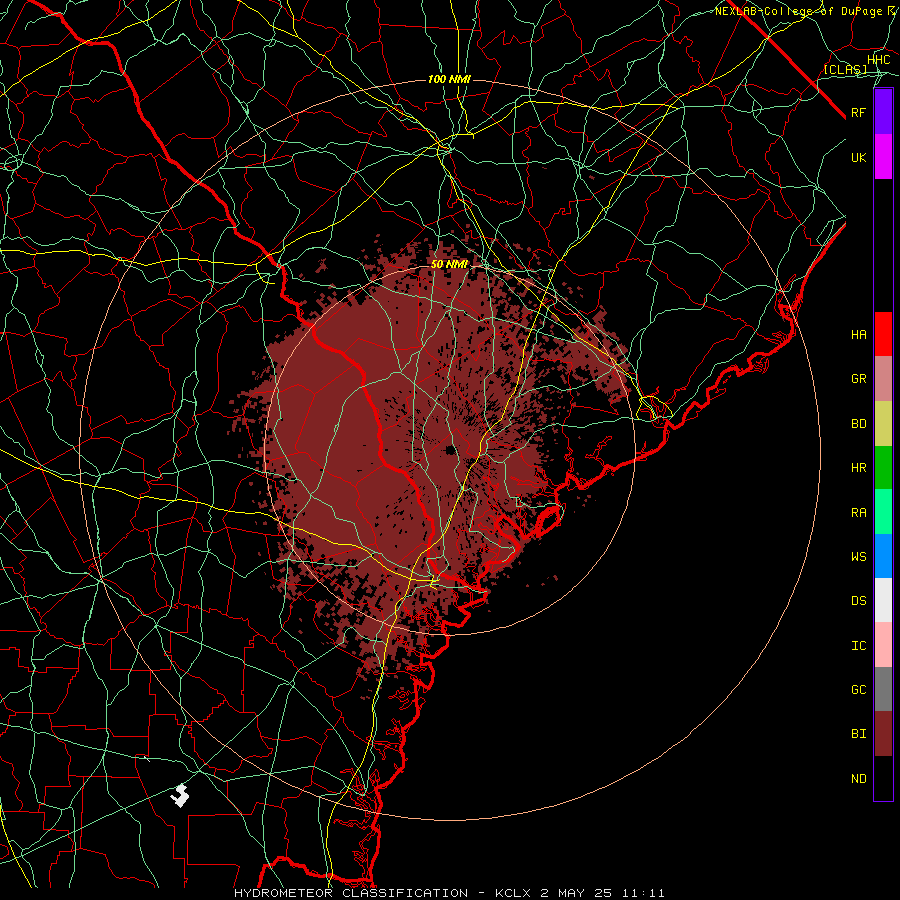Click the RA legend label
This screenshot has height=900, width=900.
coord(859,513)
